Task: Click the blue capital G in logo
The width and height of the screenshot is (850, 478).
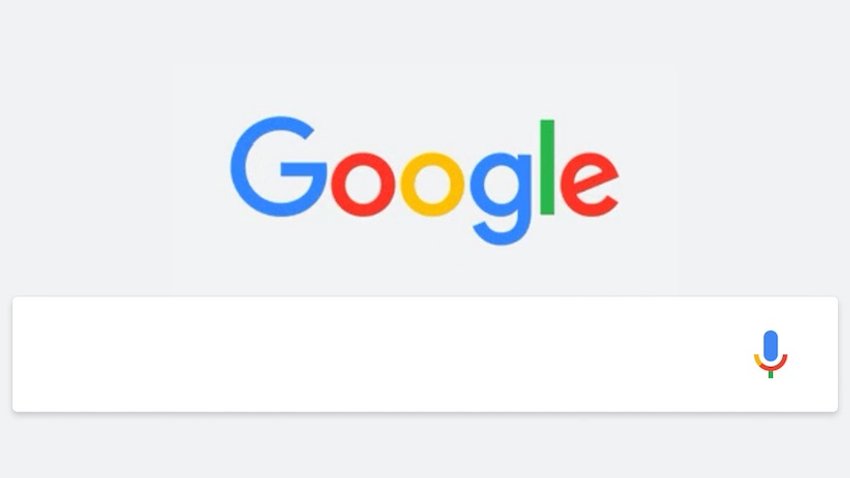Action: point(279,166)
